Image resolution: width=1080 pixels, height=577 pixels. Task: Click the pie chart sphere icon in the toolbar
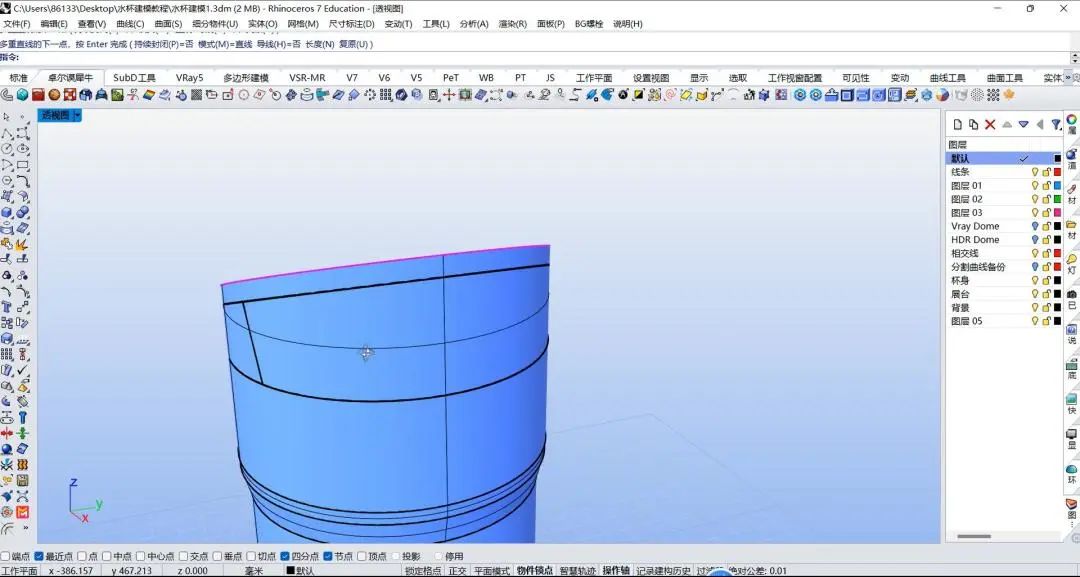[x=942, y=94]
